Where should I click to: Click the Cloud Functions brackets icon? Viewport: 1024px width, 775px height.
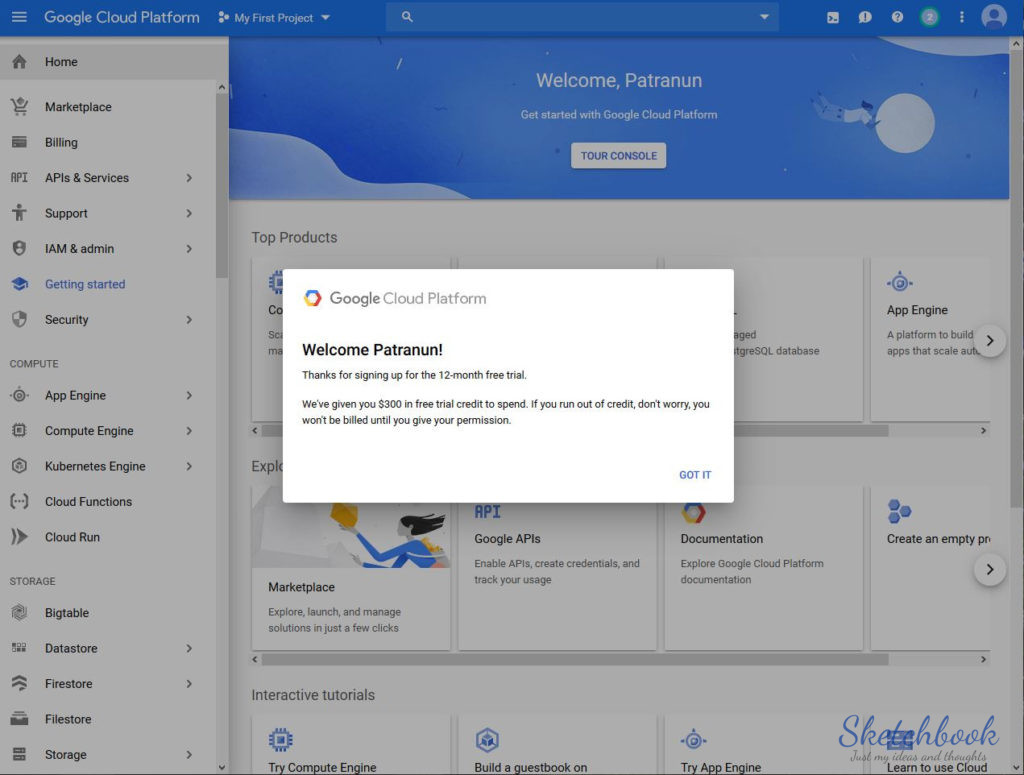[x=20, y=501]
